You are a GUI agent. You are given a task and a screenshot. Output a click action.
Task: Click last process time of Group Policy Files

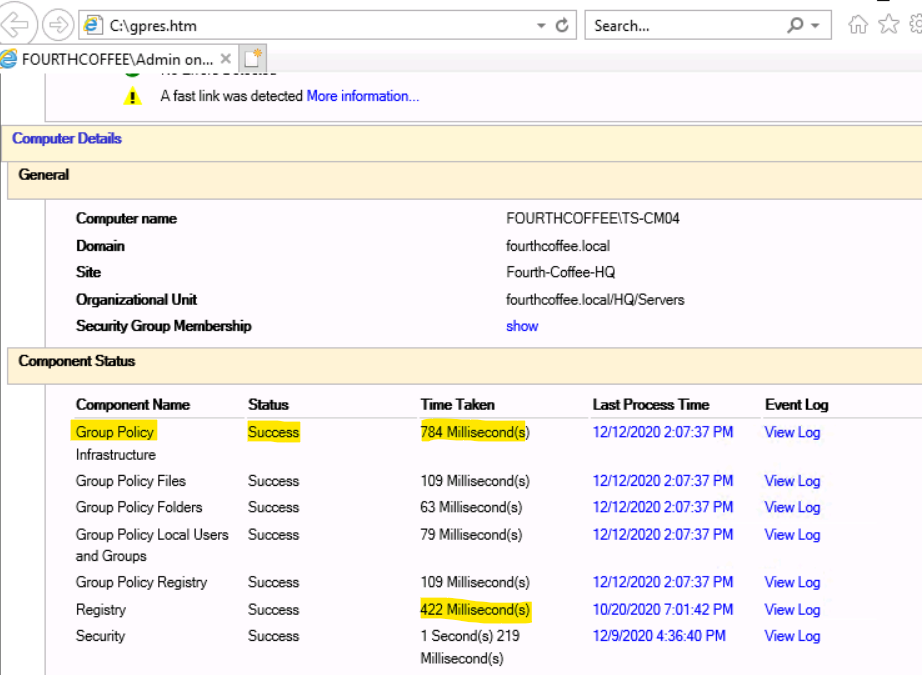[663, 481]
